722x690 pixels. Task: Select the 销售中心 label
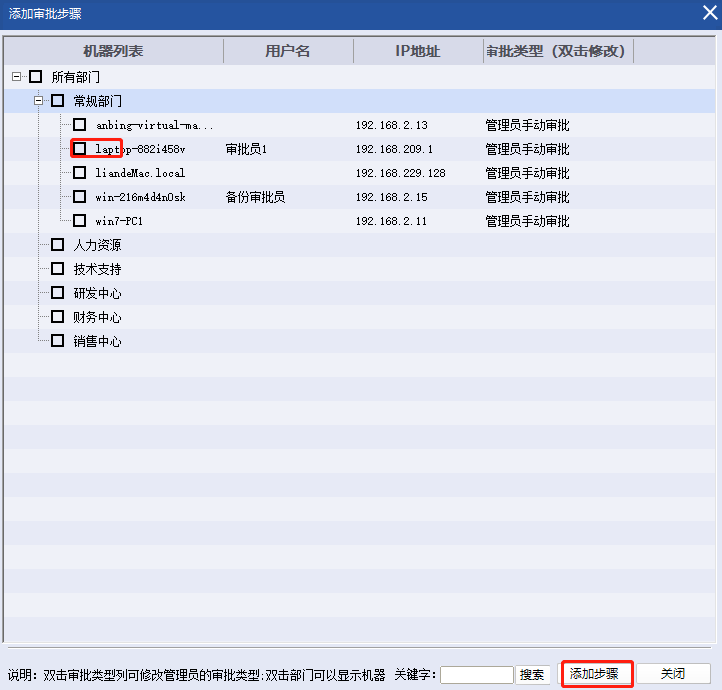point(98,341)
